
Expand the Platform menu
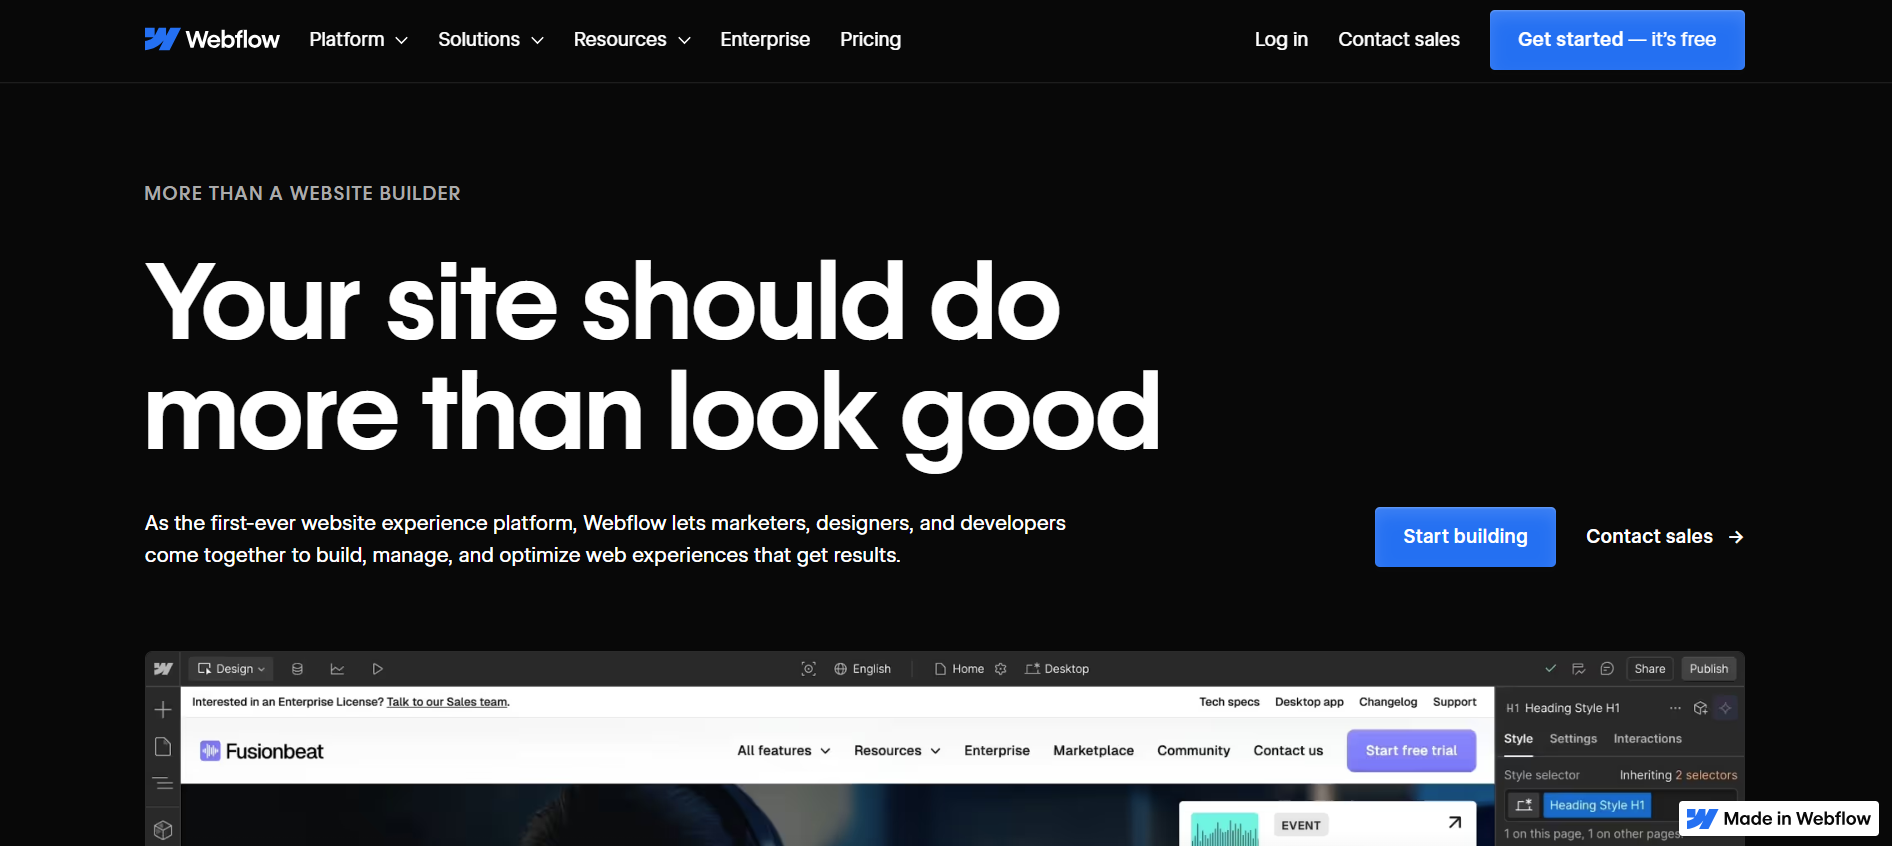point(358,39)
